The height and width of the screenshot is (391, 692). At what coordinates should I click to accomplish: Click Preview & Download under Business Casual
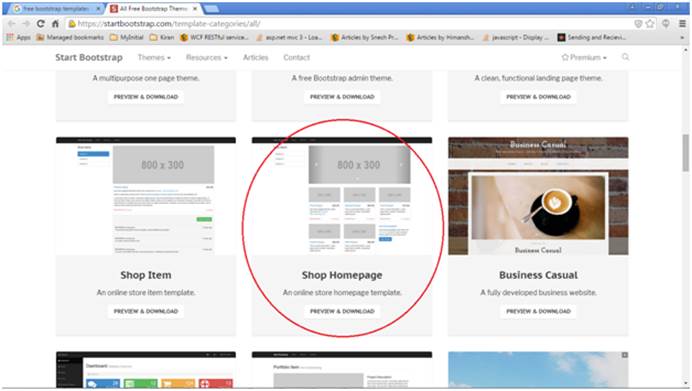point(538,311)
